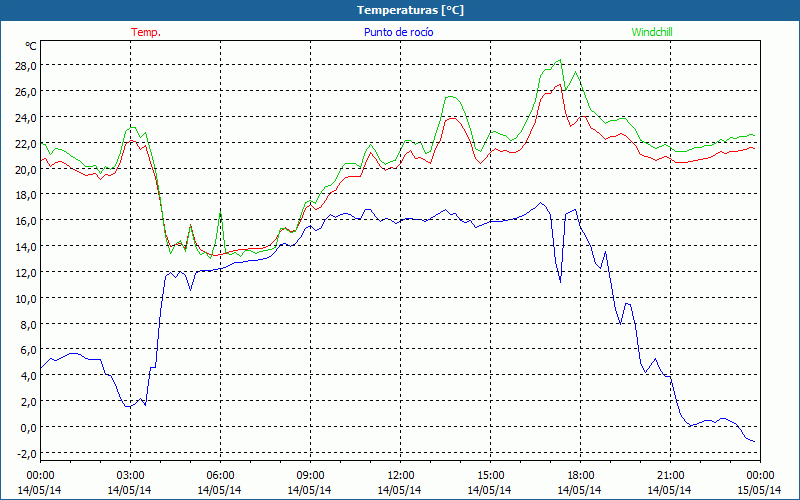This screenshot has width=800, height=500.
Task: Click the 6,0 y-axis value
Action: pos(28,350)
